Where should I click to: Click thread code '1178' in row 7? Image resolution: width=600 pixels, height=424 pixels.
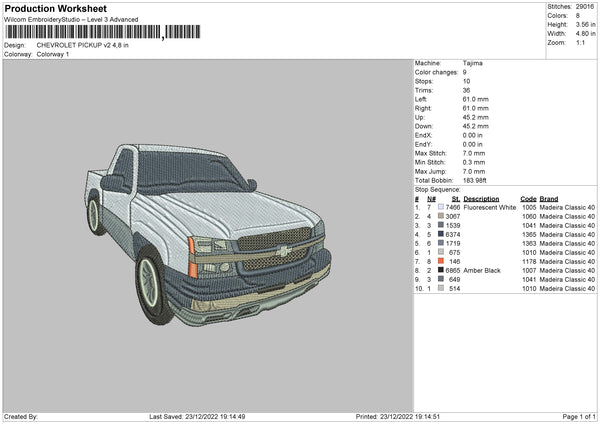(x=529, y=262)
